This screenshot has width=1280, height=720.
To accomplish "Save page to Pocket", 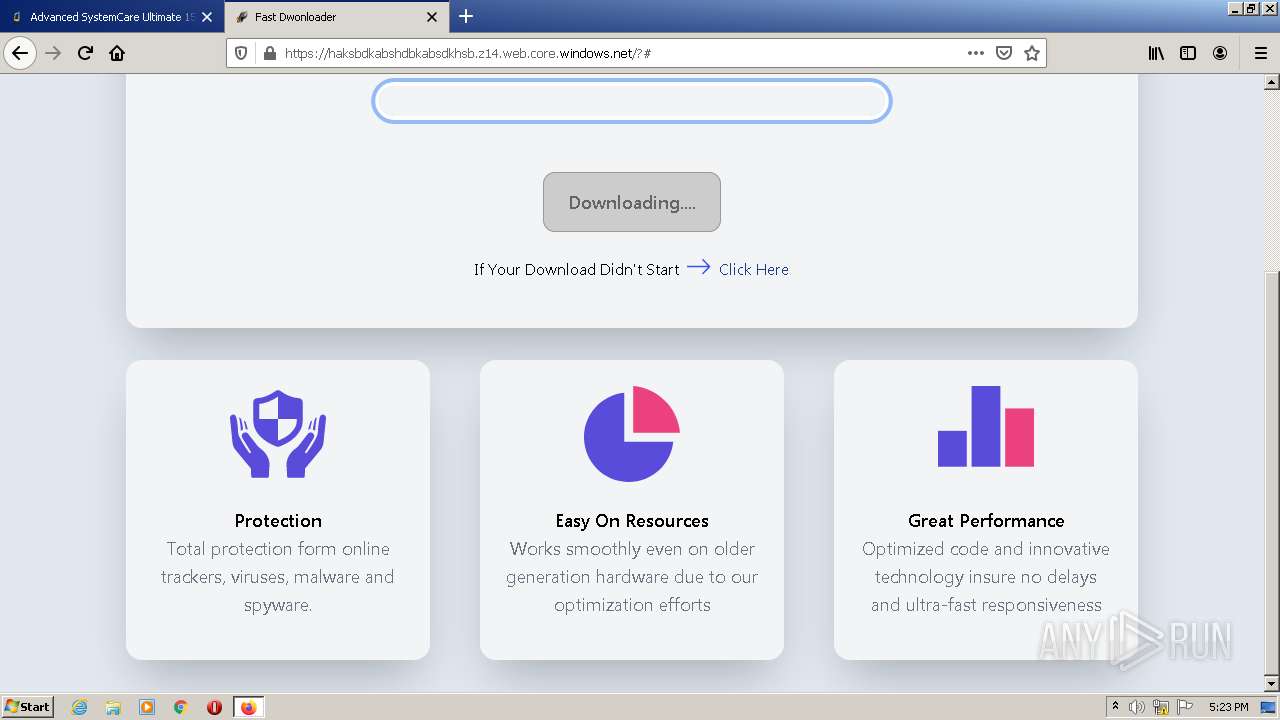I will point(1004,53).
